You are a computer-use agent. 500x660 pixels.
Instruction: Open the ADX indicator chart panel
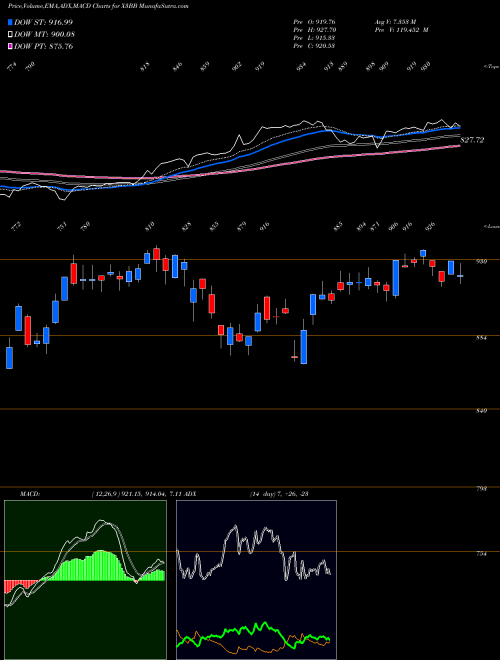256,580
